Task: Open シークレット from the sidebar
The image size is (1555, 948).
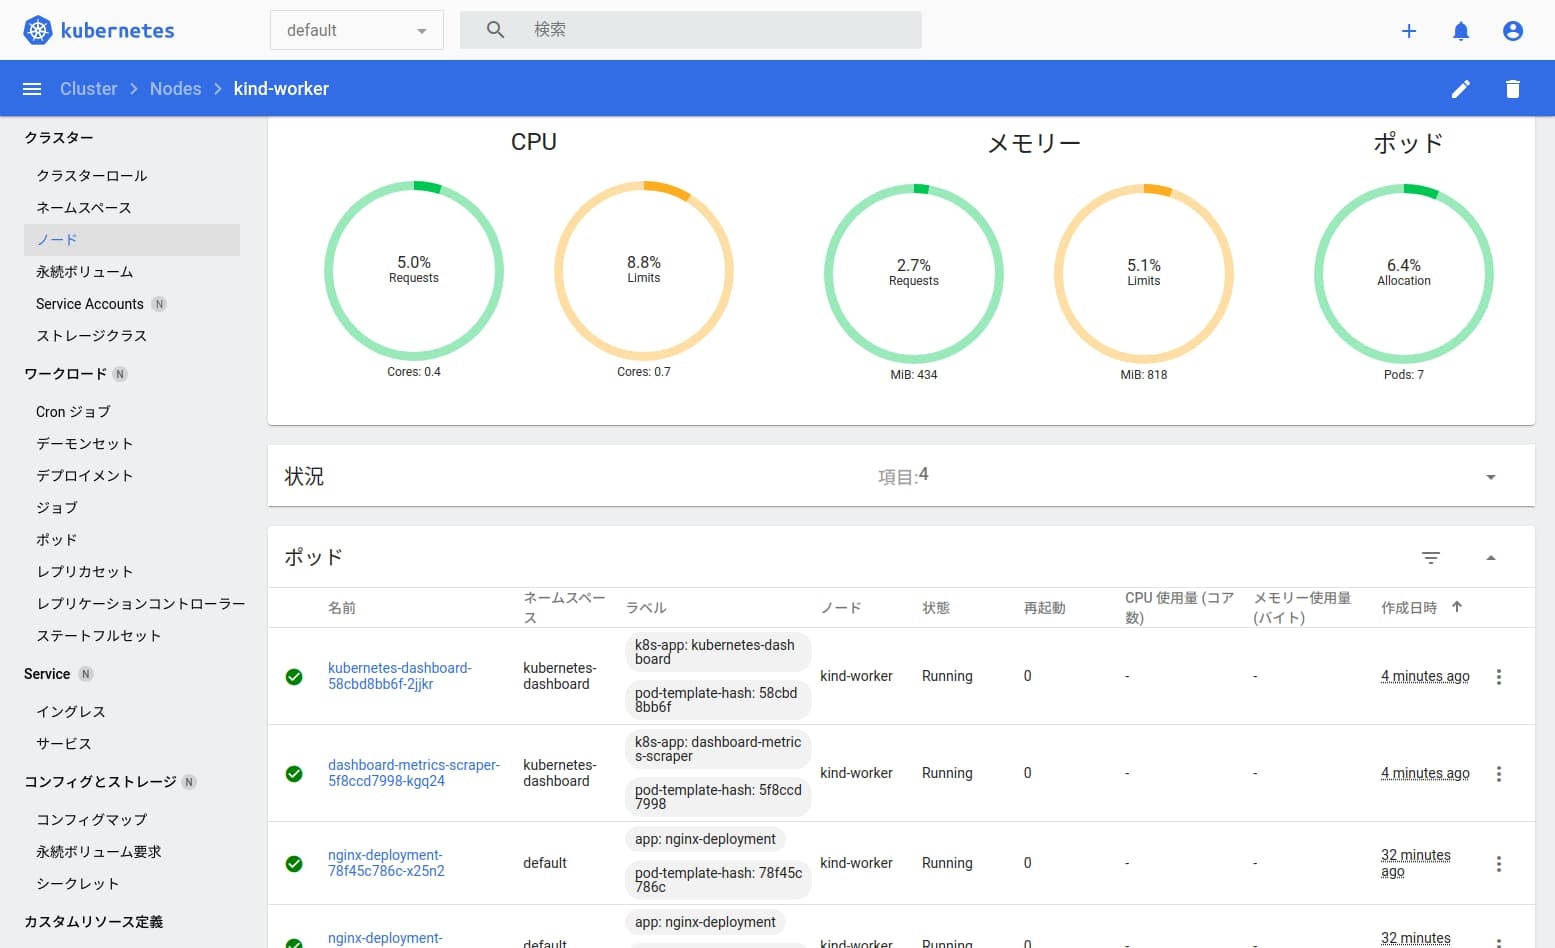Action: coord(78,883)
